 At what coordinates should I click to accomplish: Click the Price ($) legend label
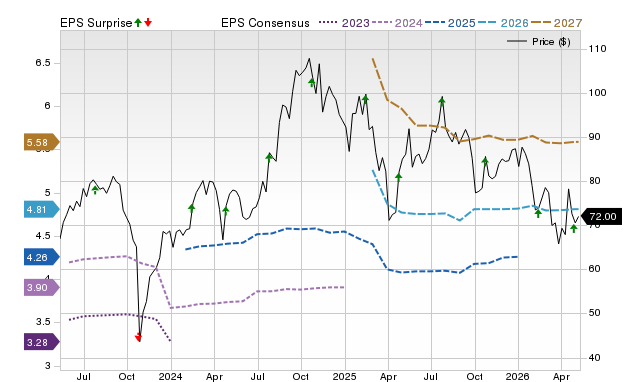click(551, 42)
